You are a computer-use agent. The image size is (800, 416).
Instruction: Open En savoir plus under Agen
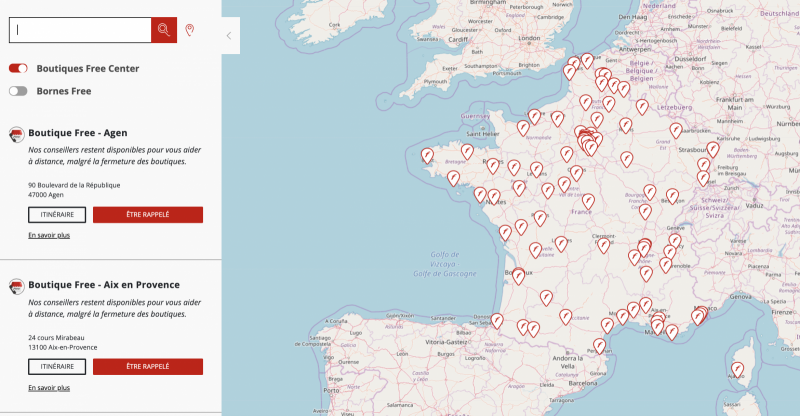(x=49, y=235)
